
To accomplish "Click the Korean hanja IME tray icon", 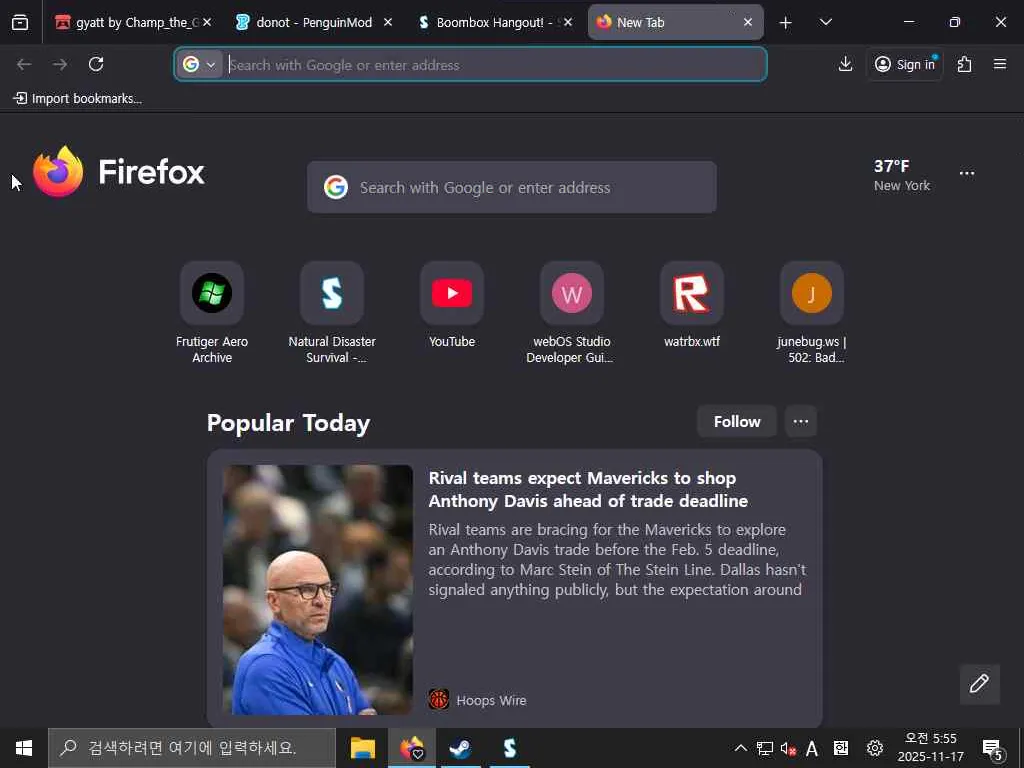I will [841, 748].
